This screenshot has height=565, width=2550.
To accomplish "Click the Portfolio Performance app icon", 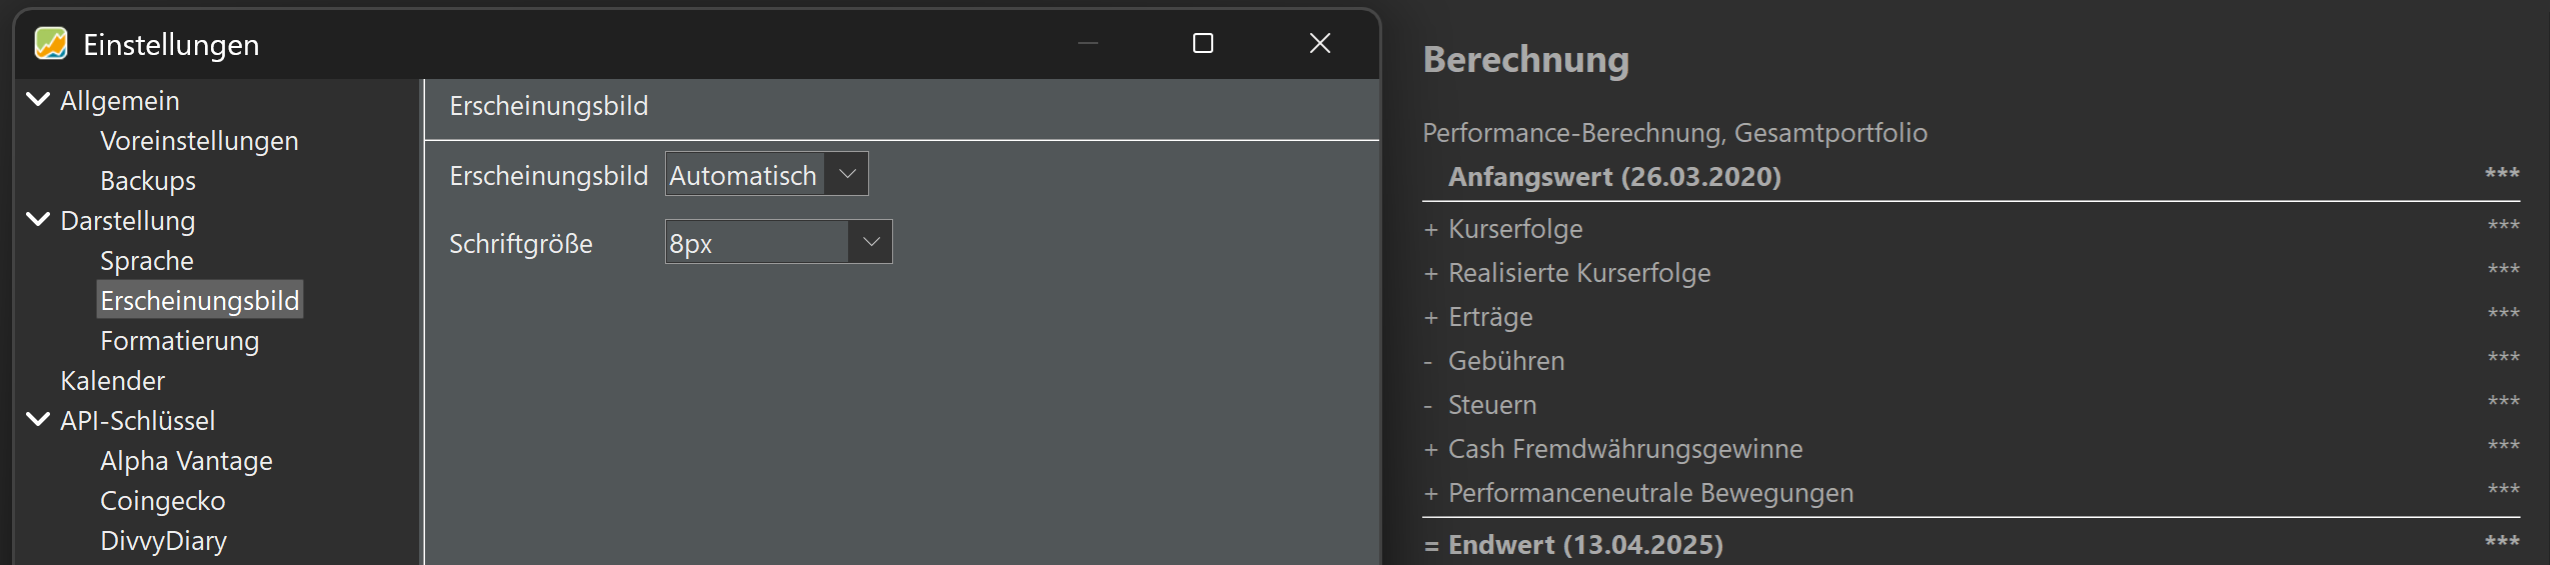I will click(51, 44).
